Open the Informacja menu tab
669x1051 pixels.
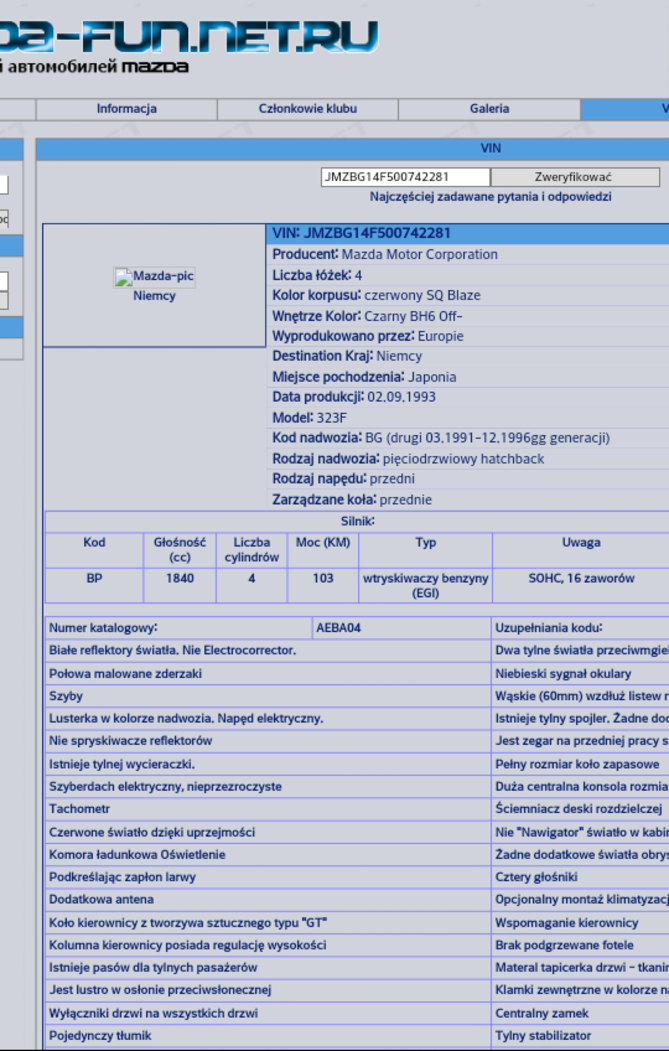(x=127, y=109)
